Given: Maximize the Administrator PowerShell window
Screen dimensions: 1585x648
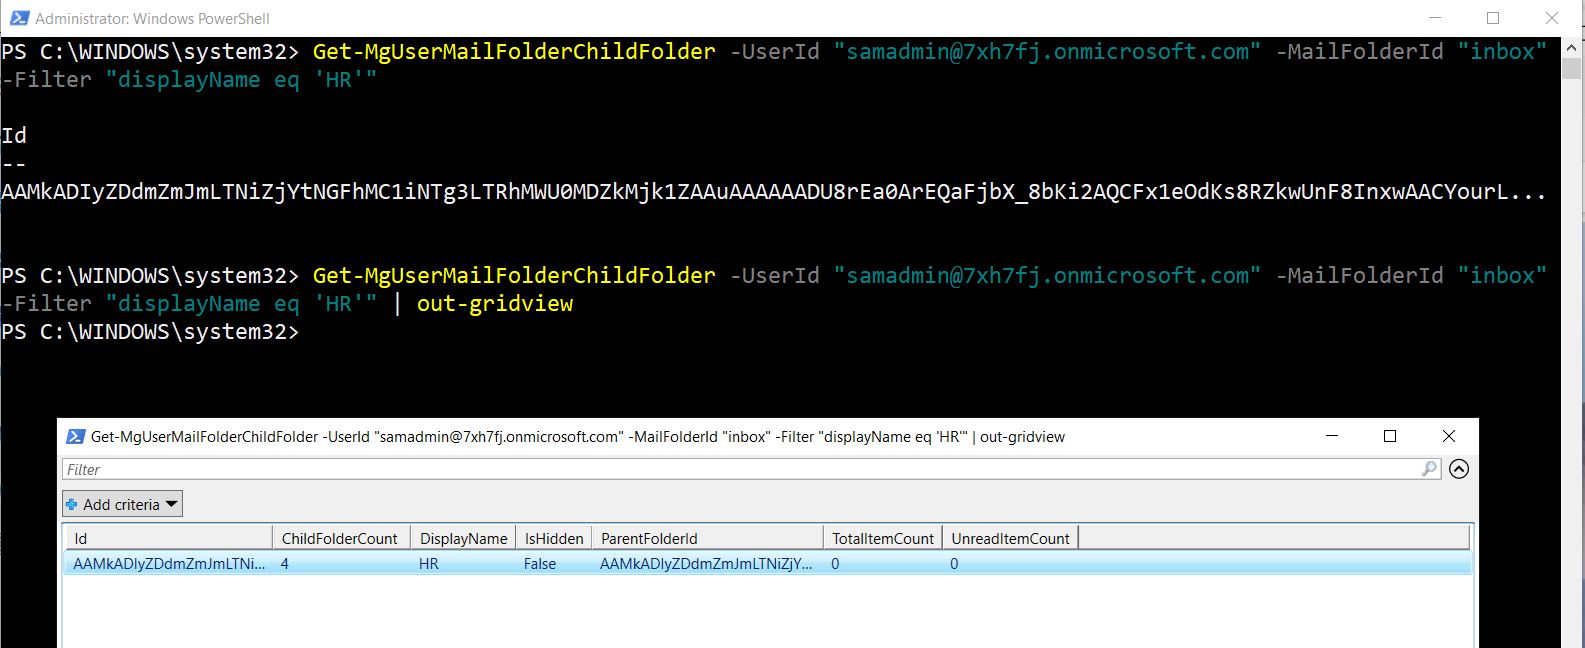Looking at the screenshot, I should click(1493, 18).
